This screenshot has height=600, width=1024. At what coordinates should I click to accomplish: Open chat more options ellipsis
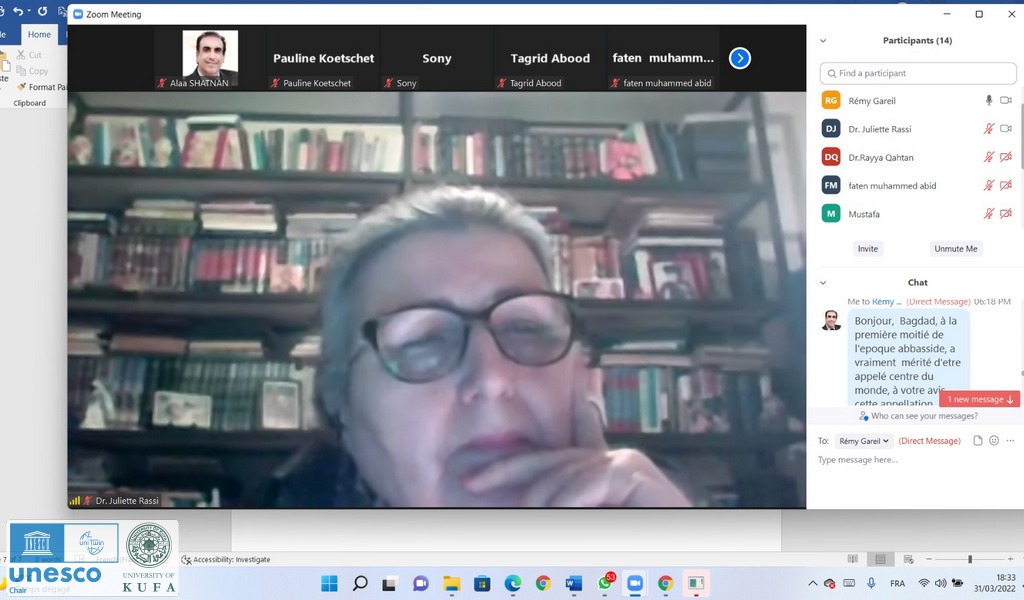[1010, 441]
